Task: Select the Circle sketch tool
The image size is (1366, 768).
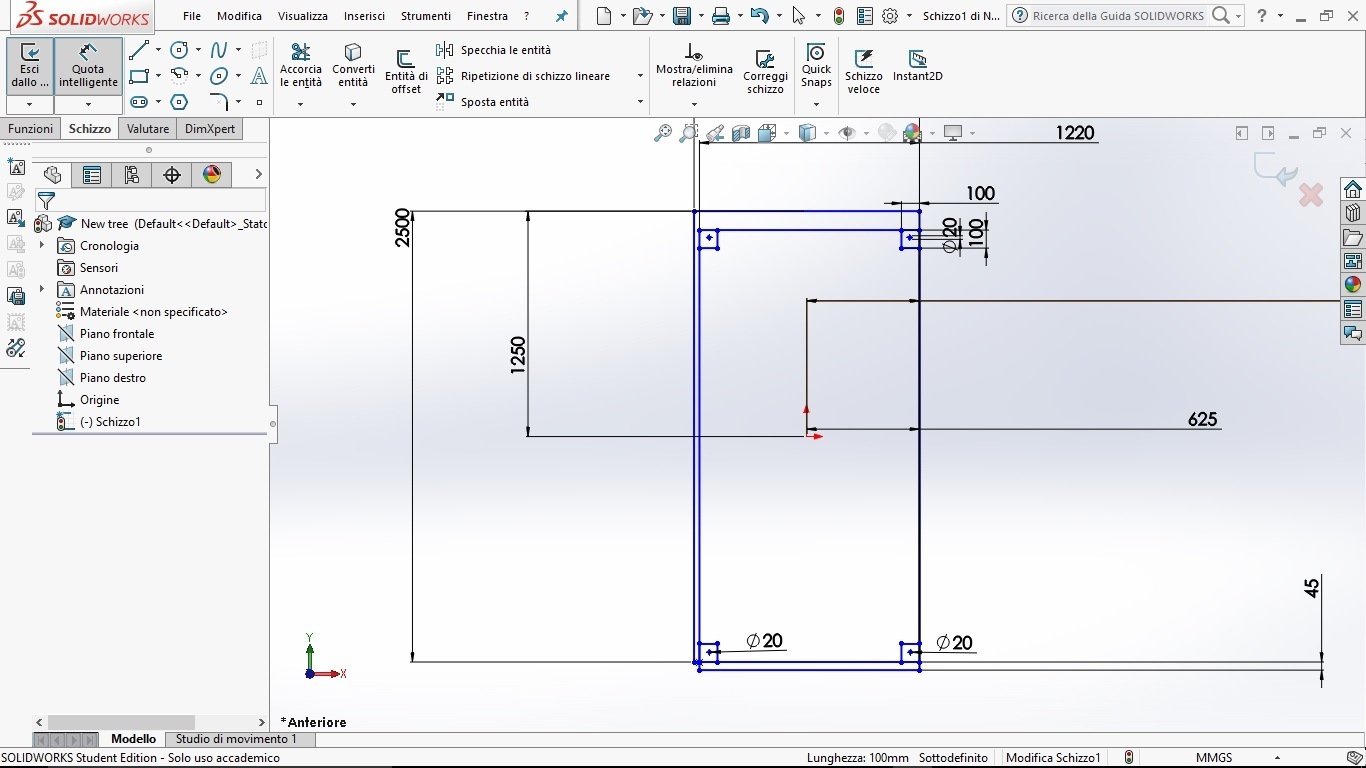Action: pyautogui.click(x=179, y=50)
